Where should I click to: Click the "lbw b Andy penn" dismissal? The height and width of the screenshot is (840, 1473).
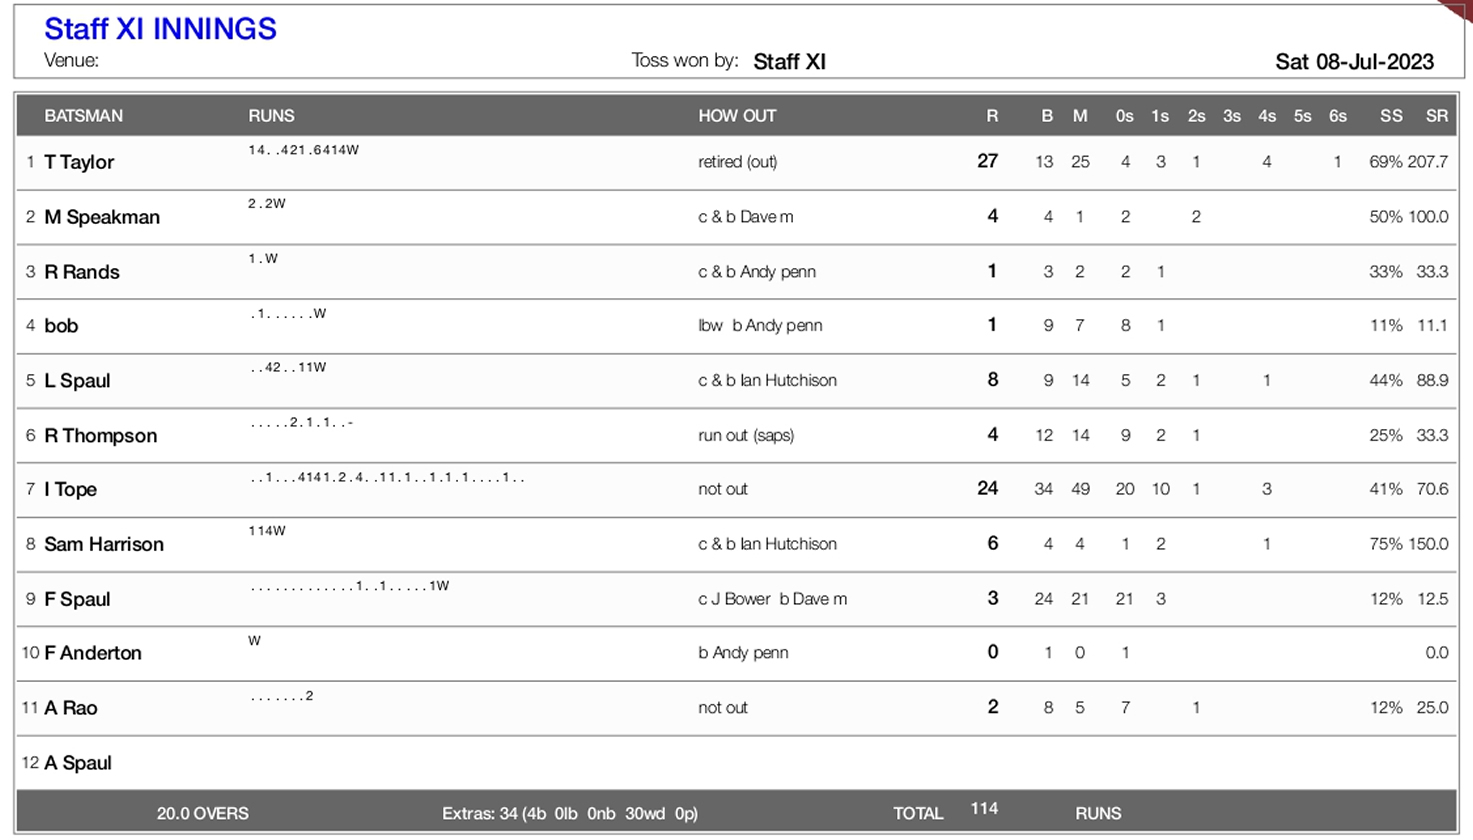pyautogui.click(x=760, y=326)
